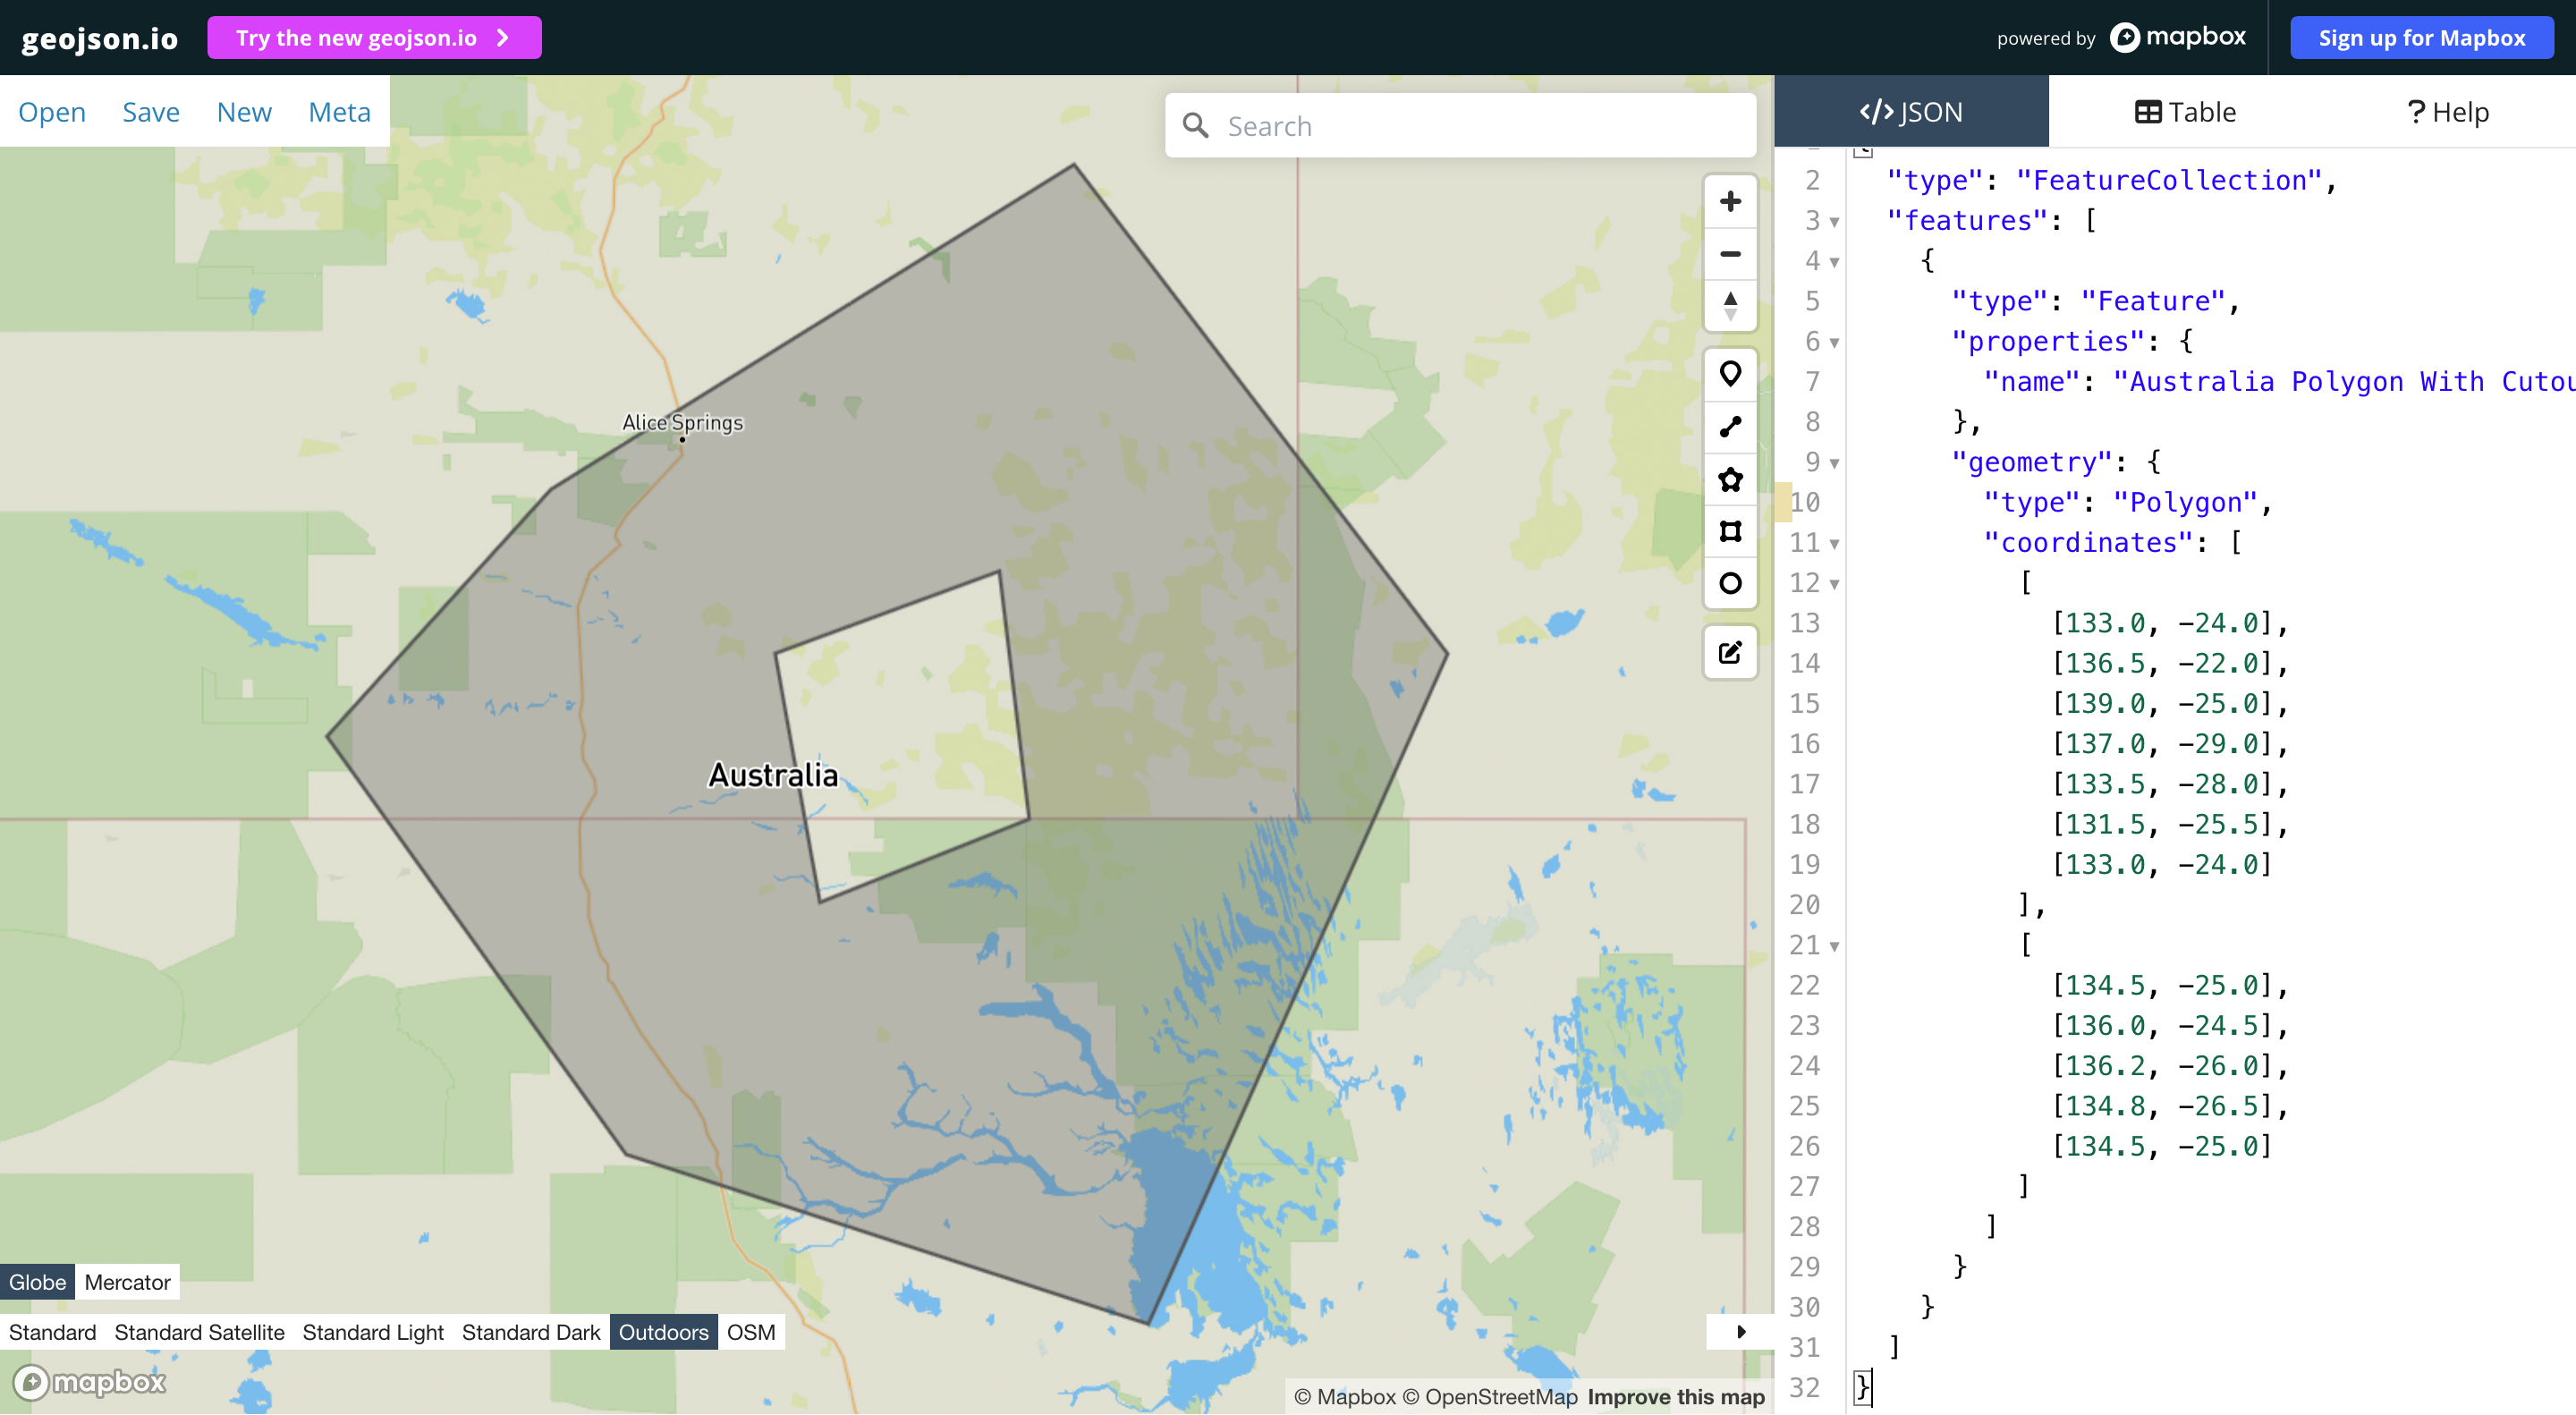2576x1415 pixels.
Task: Click the search magnifier icon
Action: click(1195, 126)
